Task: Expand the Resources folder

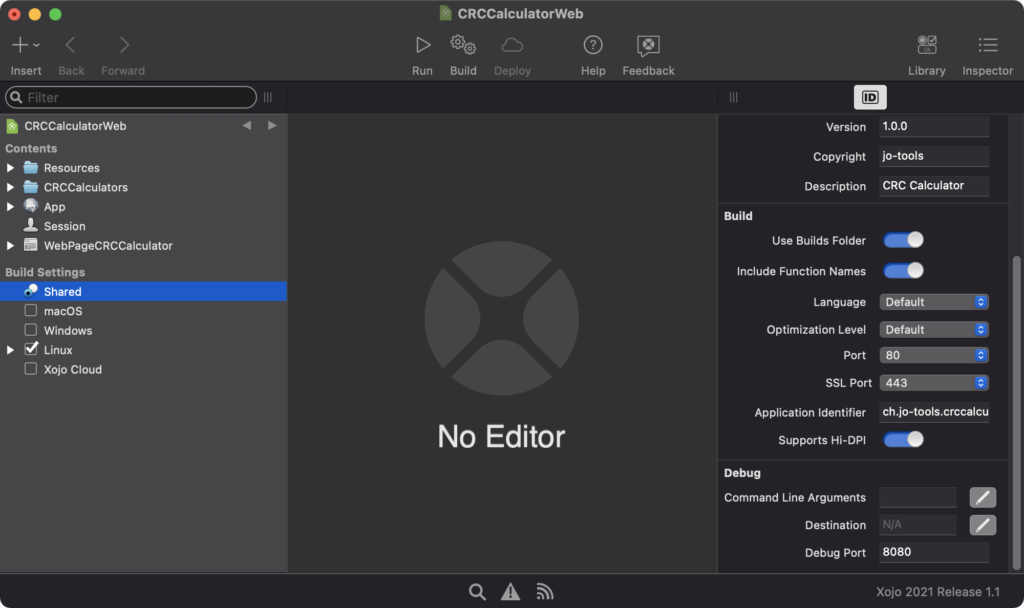Action: coord(10,168)
